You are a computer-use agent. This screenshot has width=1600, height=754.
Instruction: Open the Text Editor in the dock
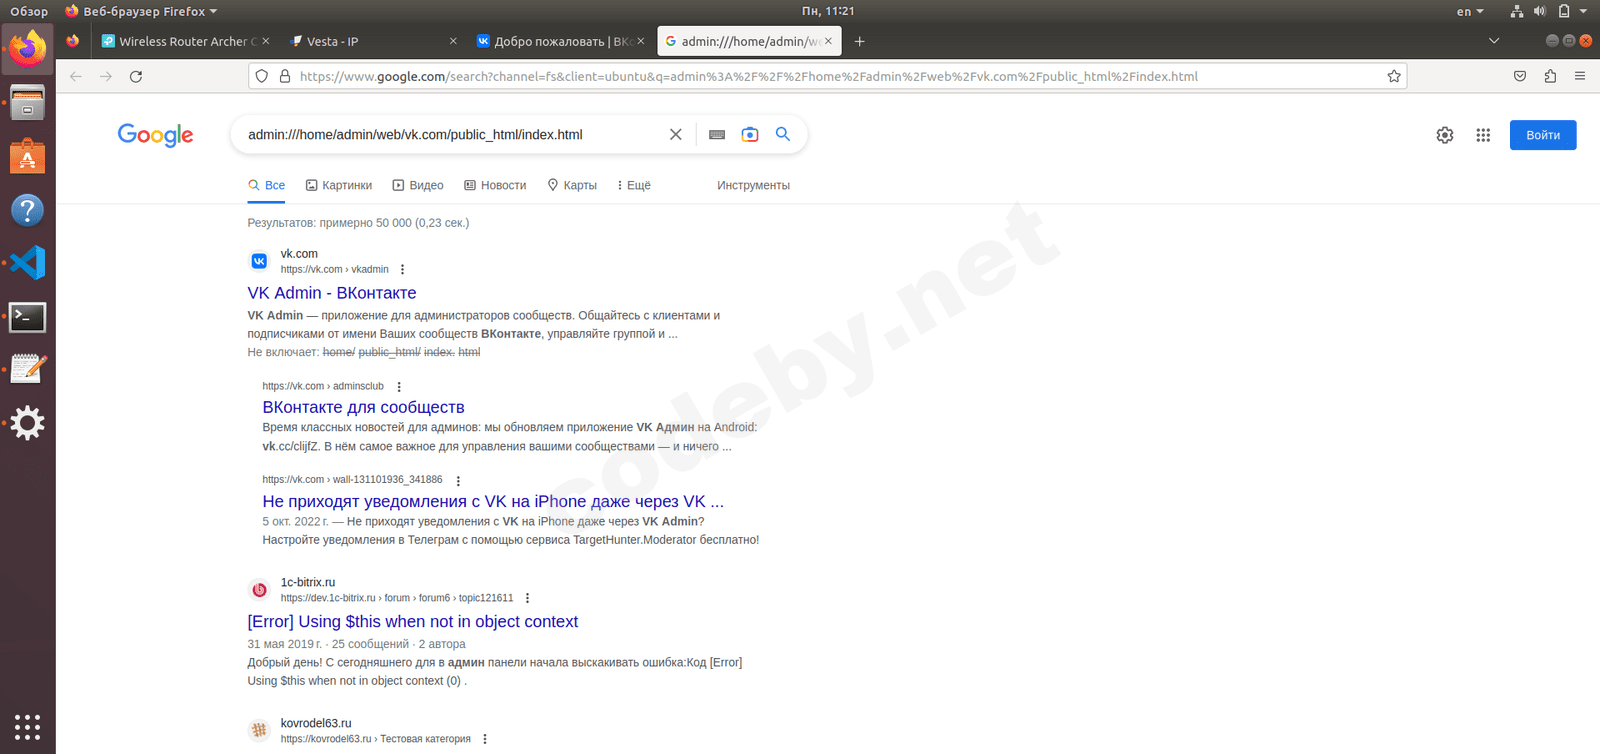pyautogui.click(x=28, y=370)
